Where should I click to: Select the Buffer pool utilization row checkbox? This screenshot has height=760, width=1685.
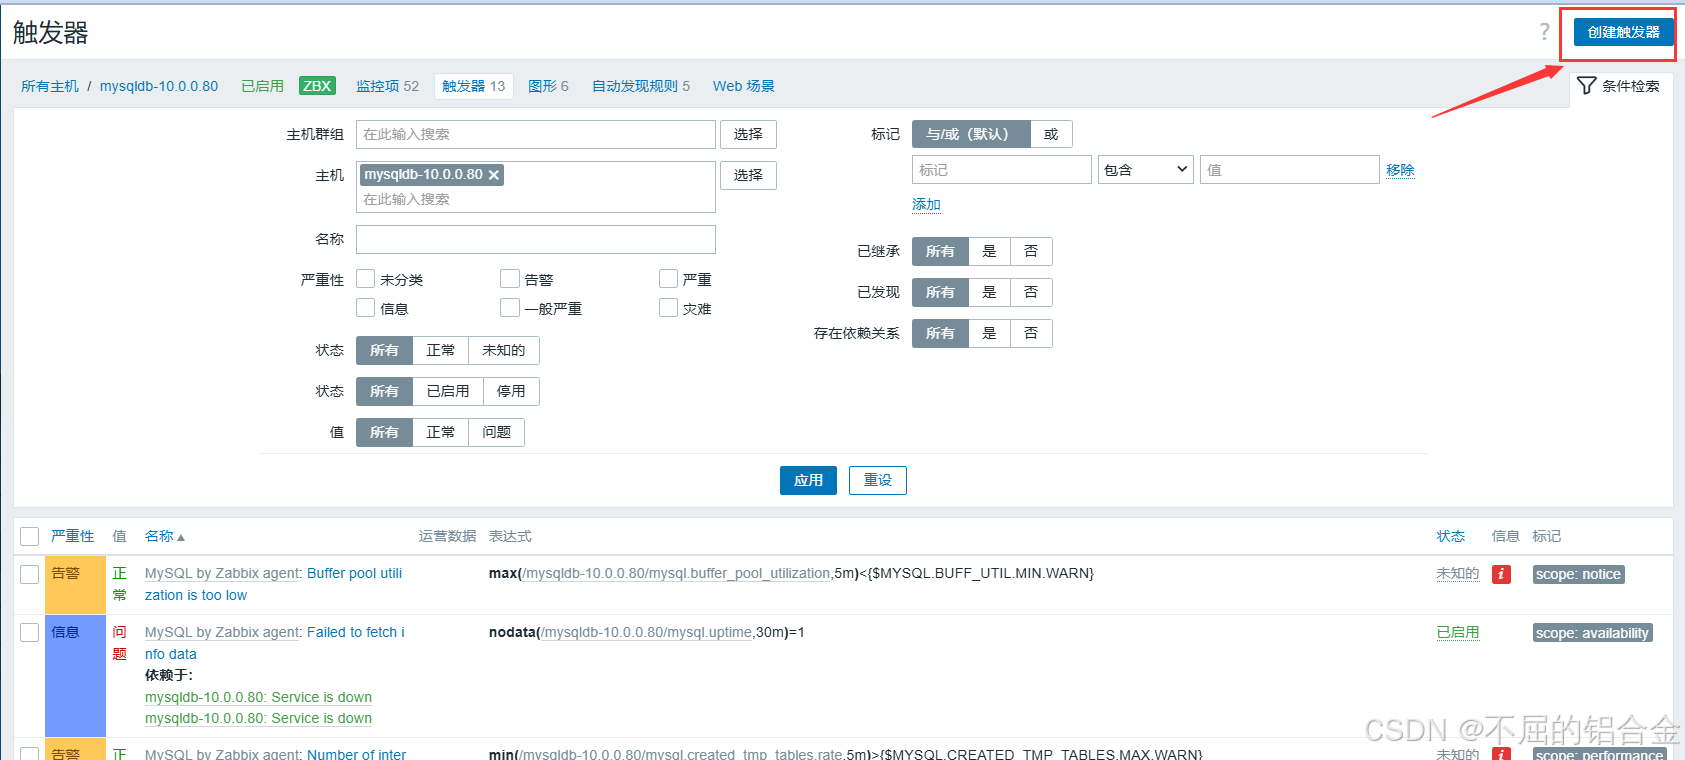[x=30, y=574]
